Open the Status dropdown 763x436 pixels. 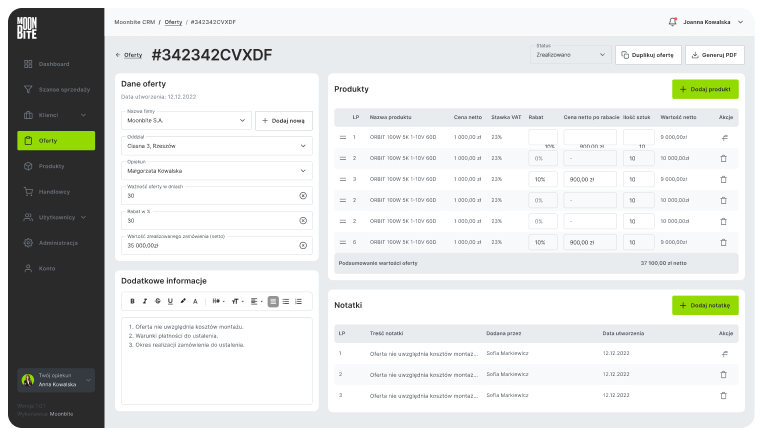coord(571,55)
